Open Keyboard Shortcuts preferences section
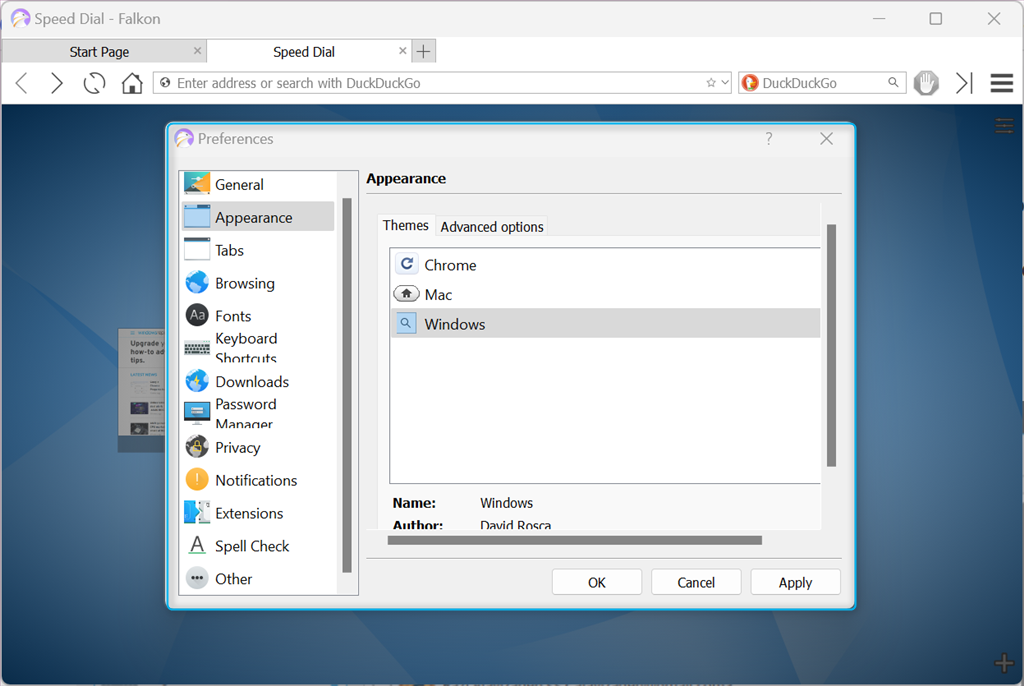 click(x=258, y=348)
